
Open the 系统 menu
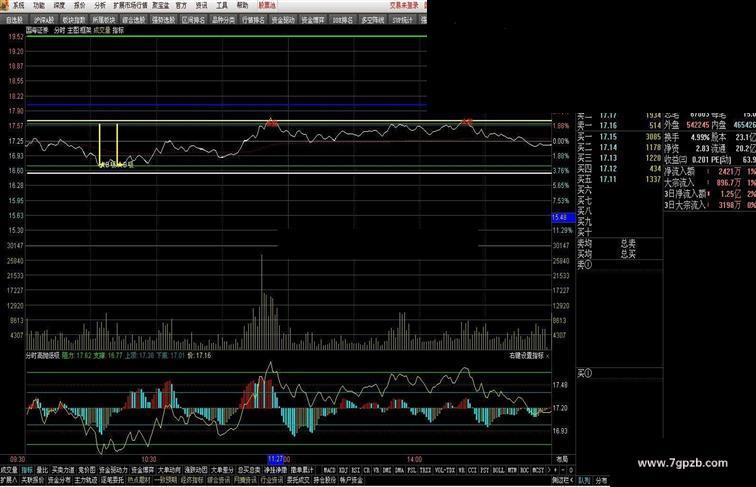click(x=18, y=6)
